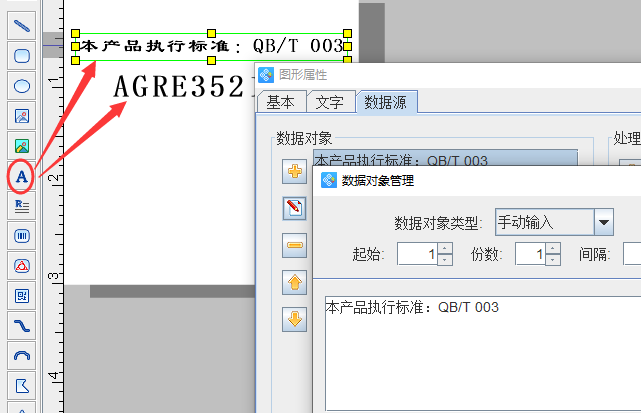Increase the 起始 value with up arrow

point(445,249)
